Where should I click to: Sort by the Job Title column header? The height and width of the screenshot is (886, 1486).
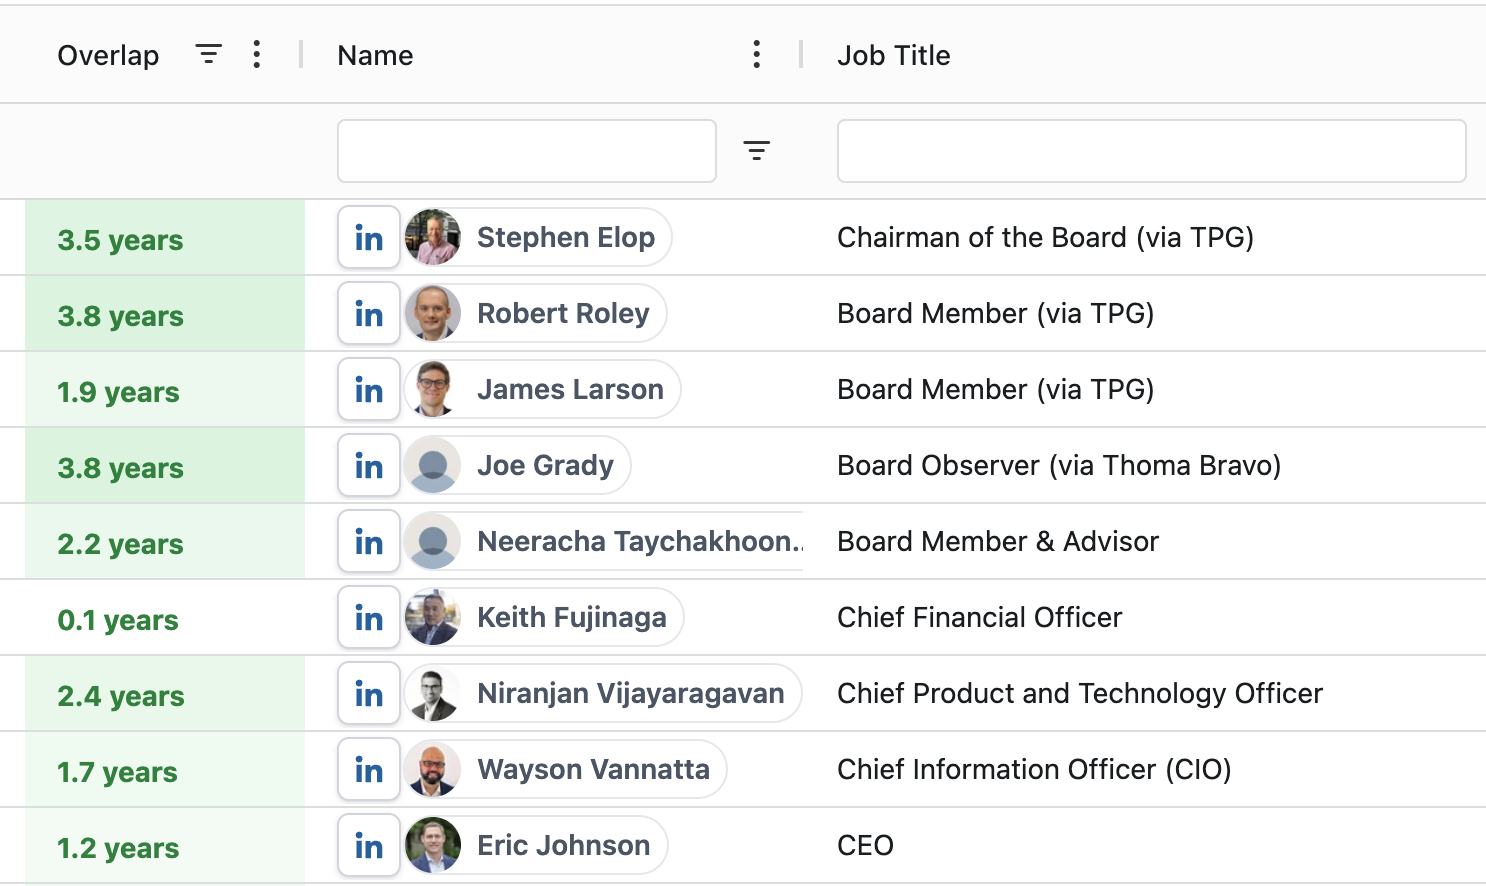coord(893,55)
